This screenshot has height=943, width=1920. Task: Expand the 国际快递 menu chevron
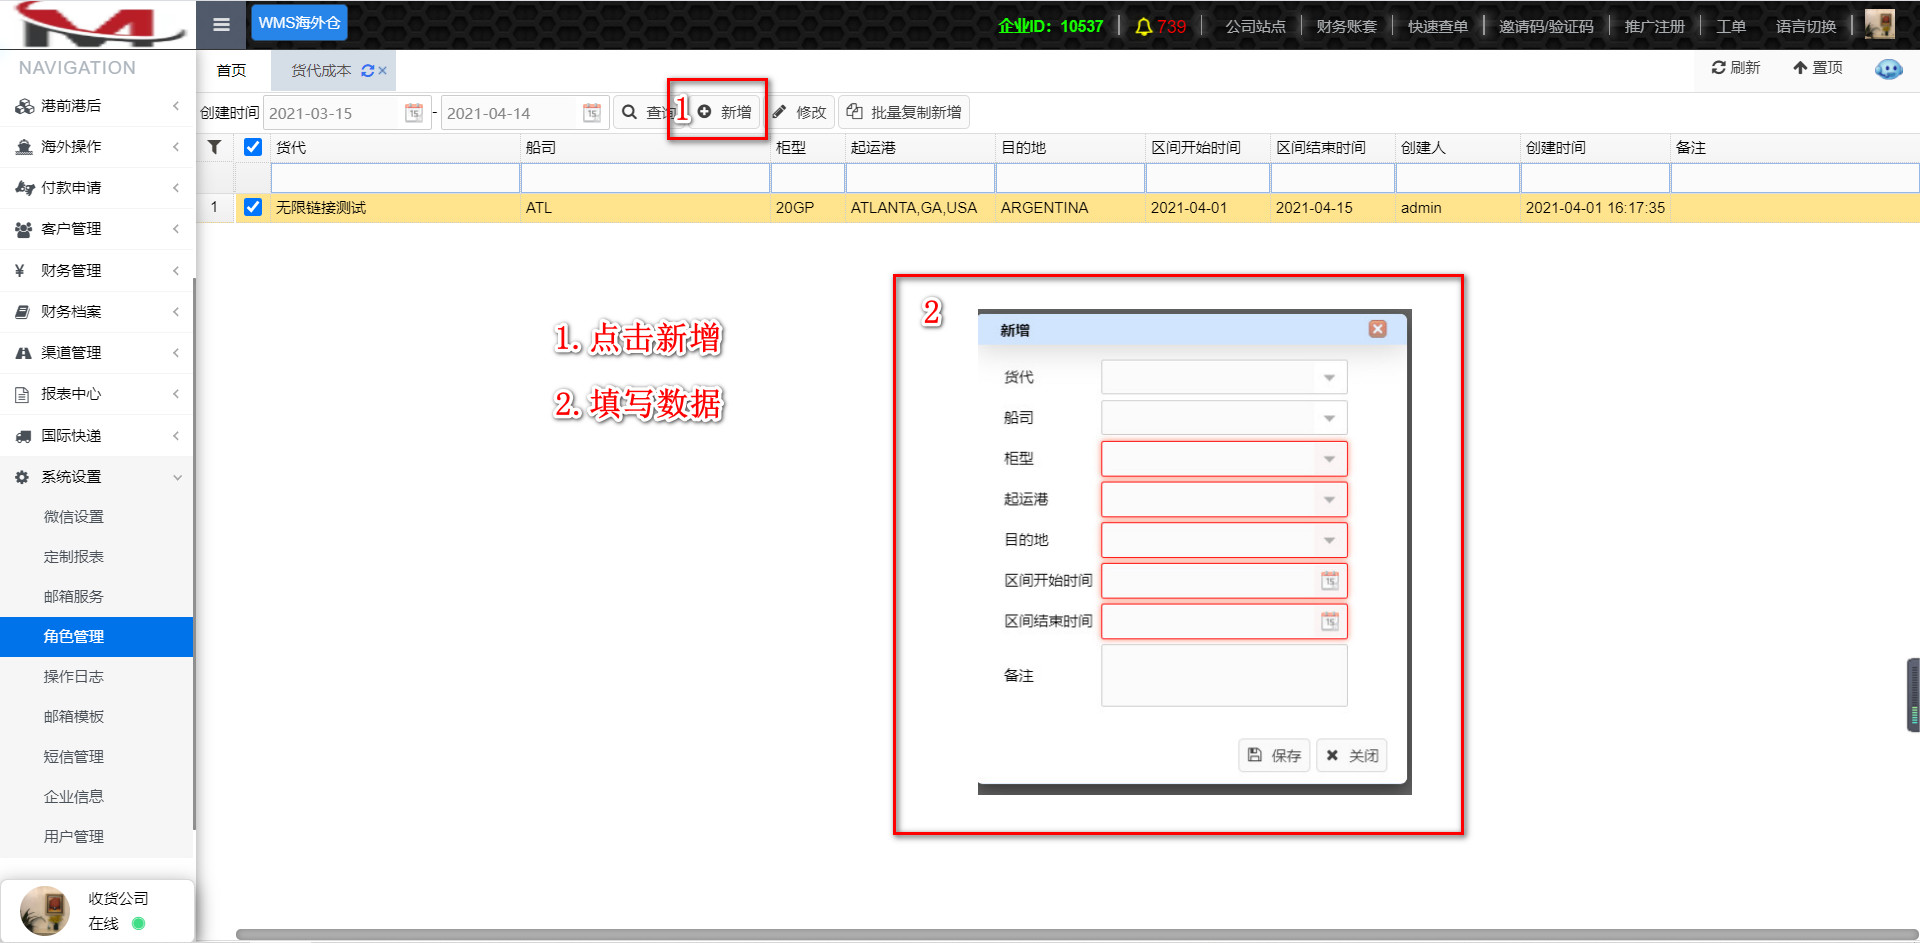click(176, 436)
